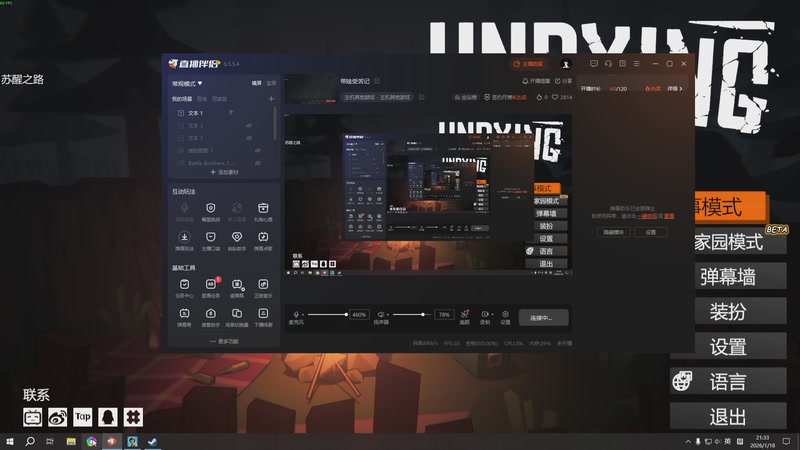Open the profile avatar in the title bar
Image resolution: width=800 pixels, height=450 pixels.
coord(566,64)
